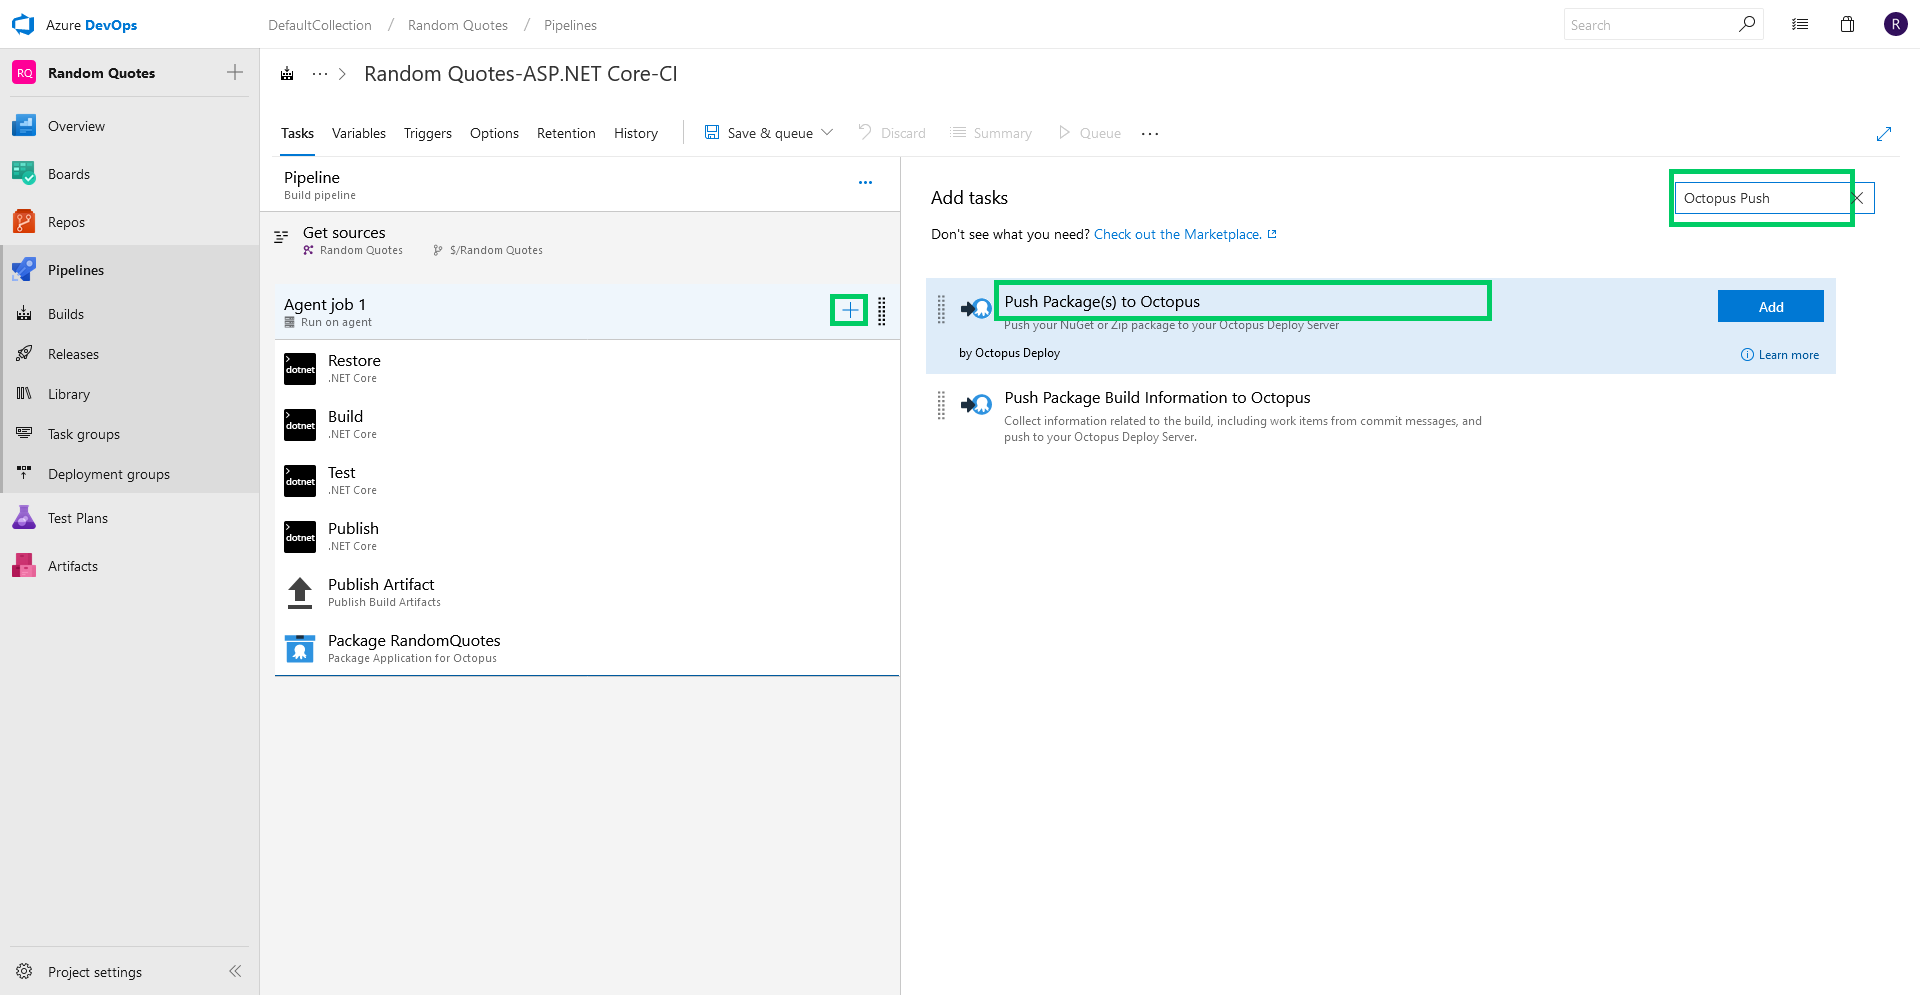The width and height of the screenshot is (1920, 995).
Task: Clear the Octopus Push search text
Action: click(1858, 198)
